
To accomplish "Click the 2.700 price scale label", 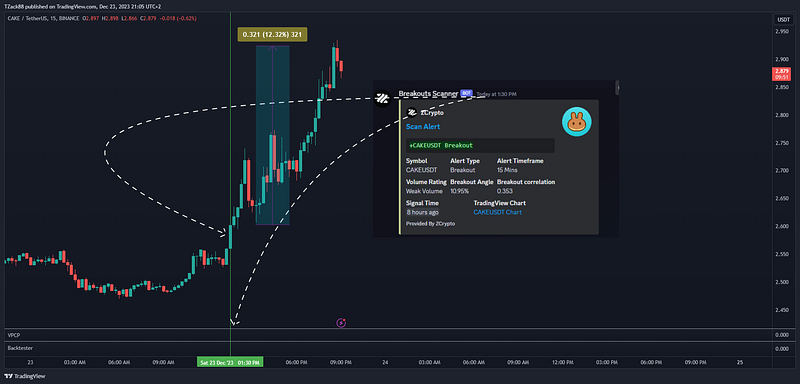I will coord(782,171).
